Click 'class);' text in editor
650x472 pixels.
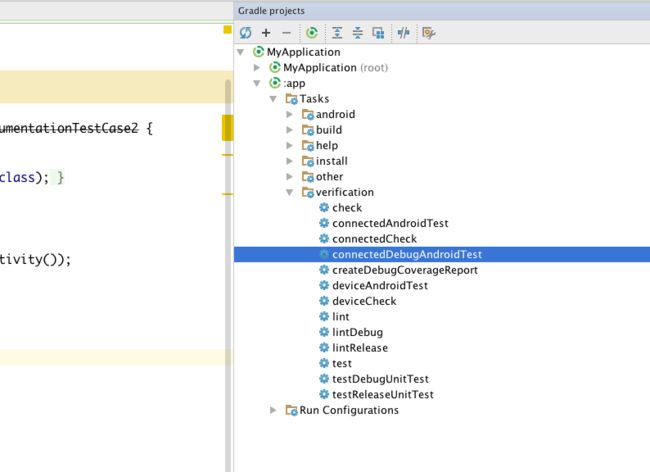click(x=24, y=178)
